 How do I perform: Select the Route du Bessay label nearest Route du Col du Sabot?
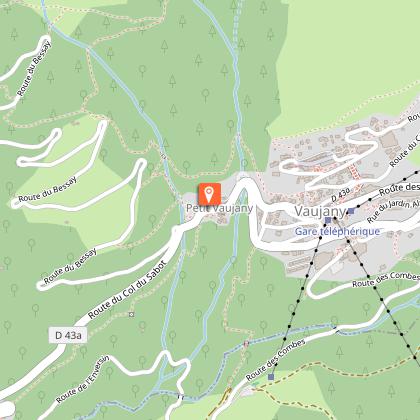pyautogui.click(x=70, y=266)
